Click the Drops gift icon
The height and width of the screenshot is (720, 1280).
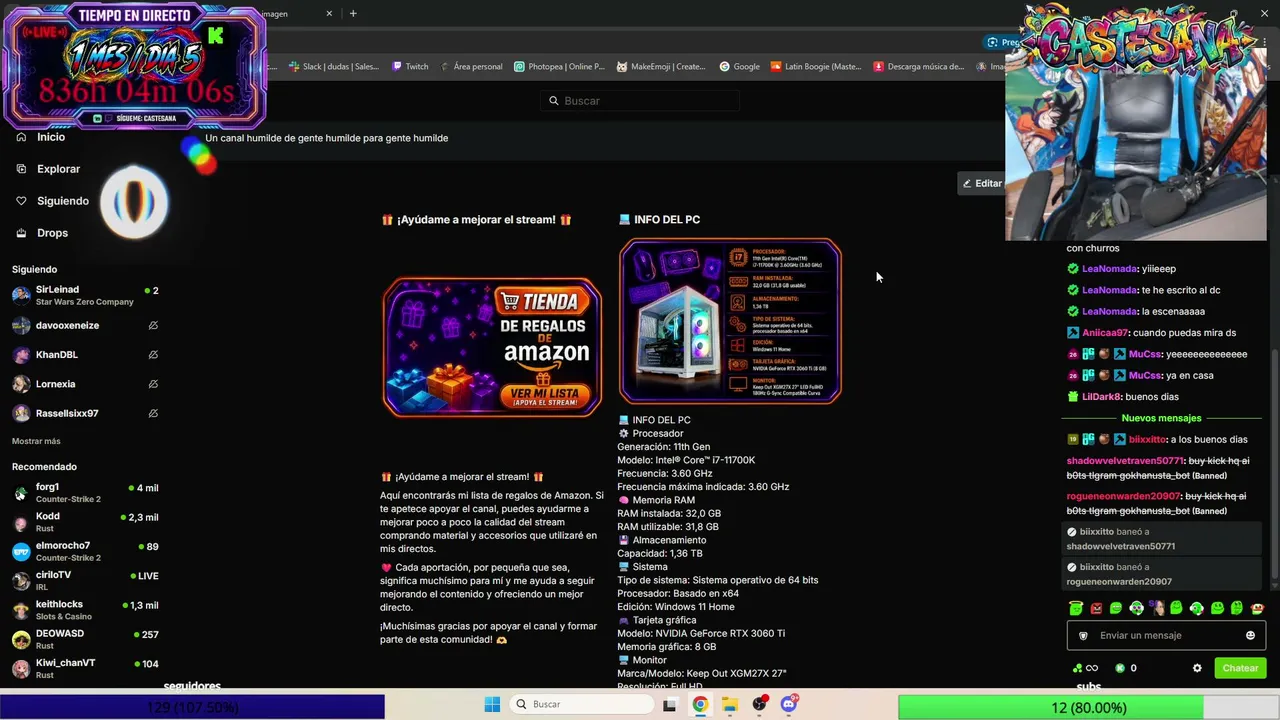21,233
